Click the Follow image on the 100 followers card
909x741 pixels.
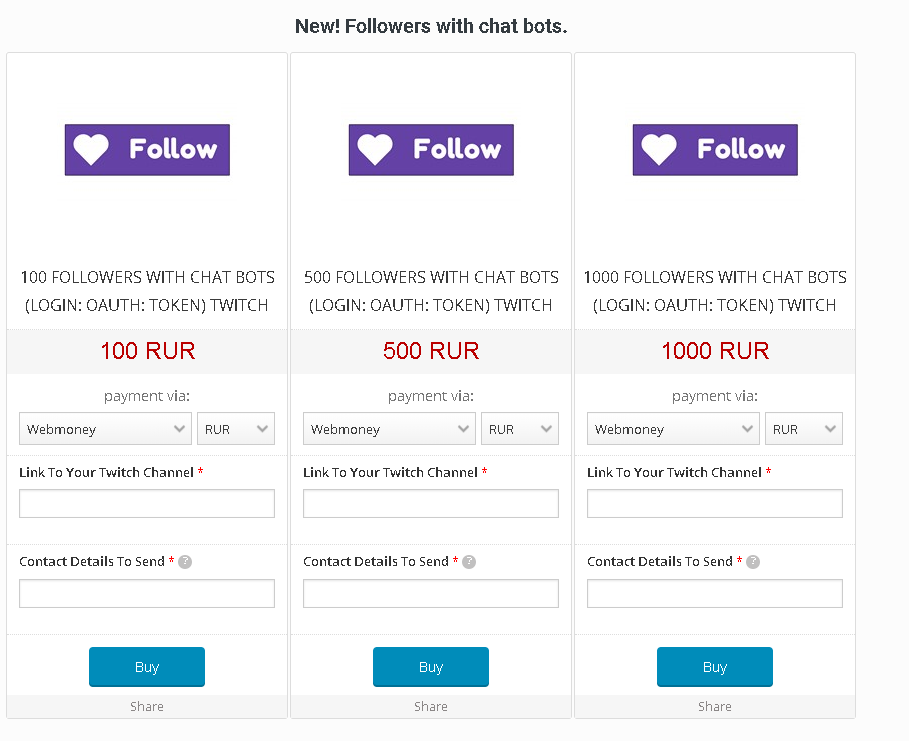coord(147,150)
